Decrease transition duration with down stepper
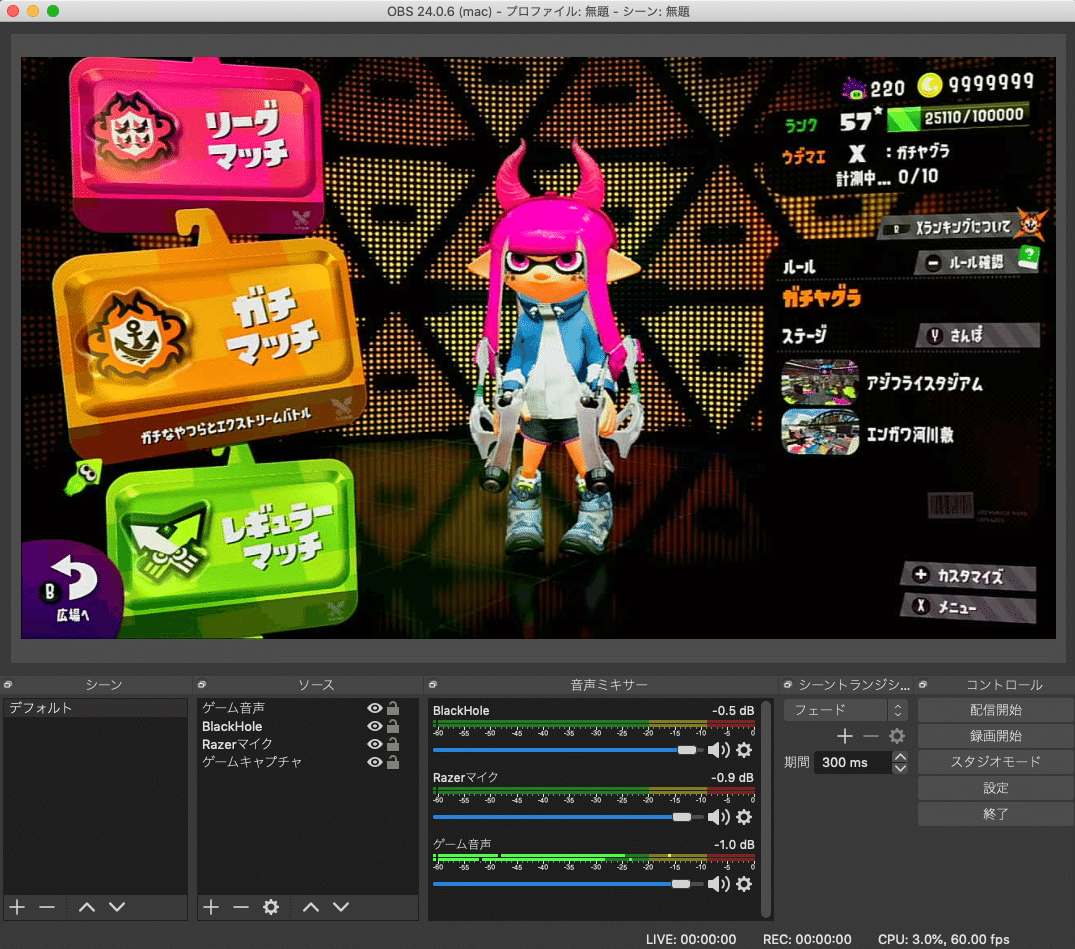This screenshot has height=949, width=1075. 900,768
